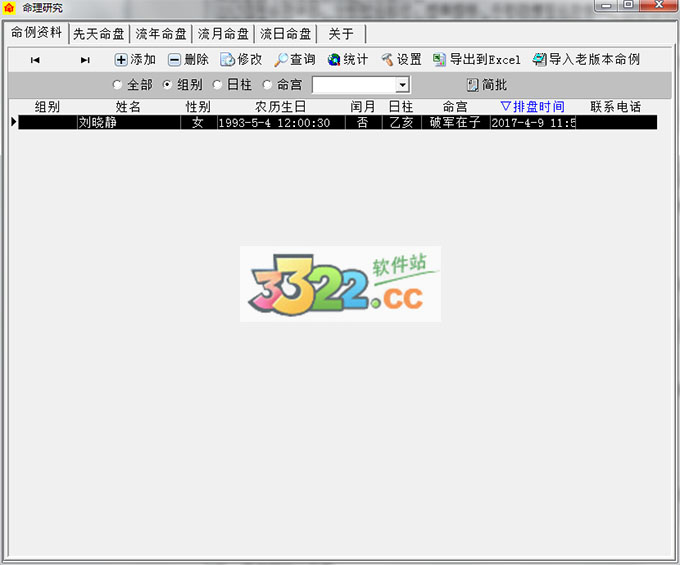Open 设置 settings

coord(401,59)
